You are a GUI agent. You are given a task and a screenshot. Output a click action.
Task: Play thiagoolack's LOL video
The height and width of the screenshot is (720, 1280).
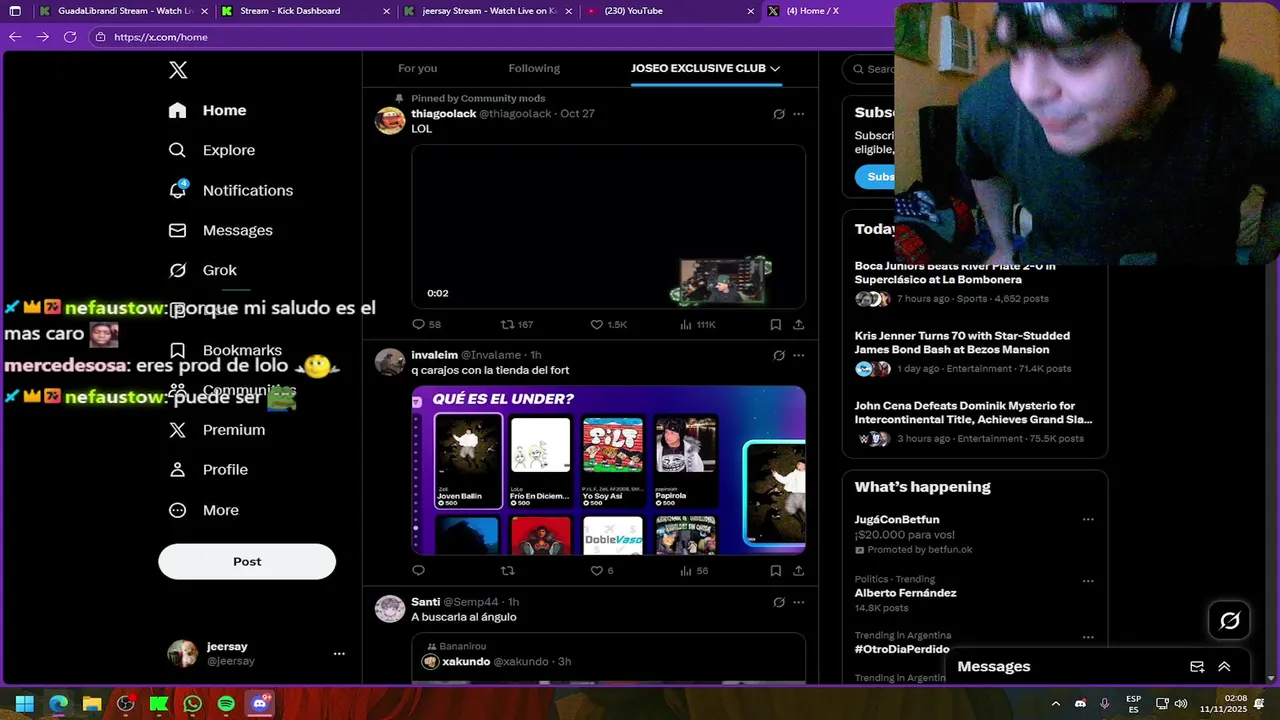point(608,226)
